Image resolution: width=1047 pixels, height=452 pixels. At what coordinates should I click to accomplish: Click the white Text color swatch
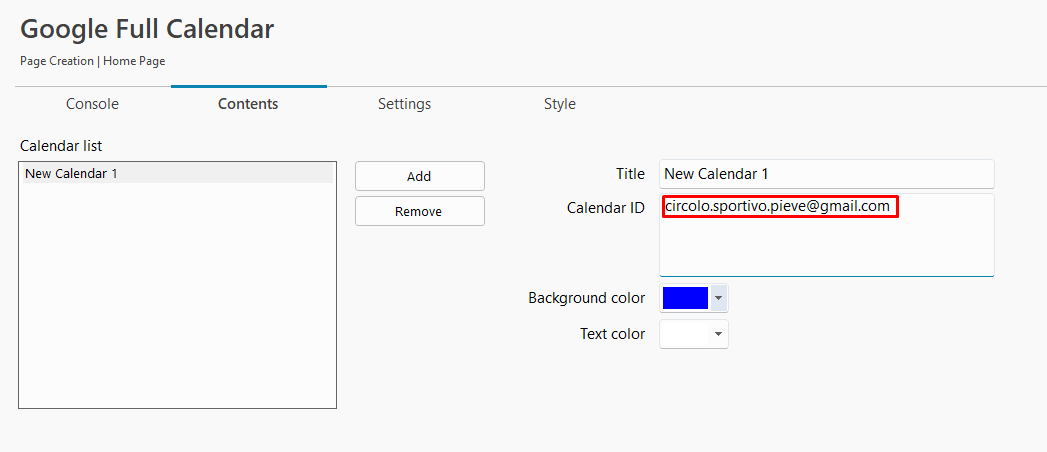[685, 334]
